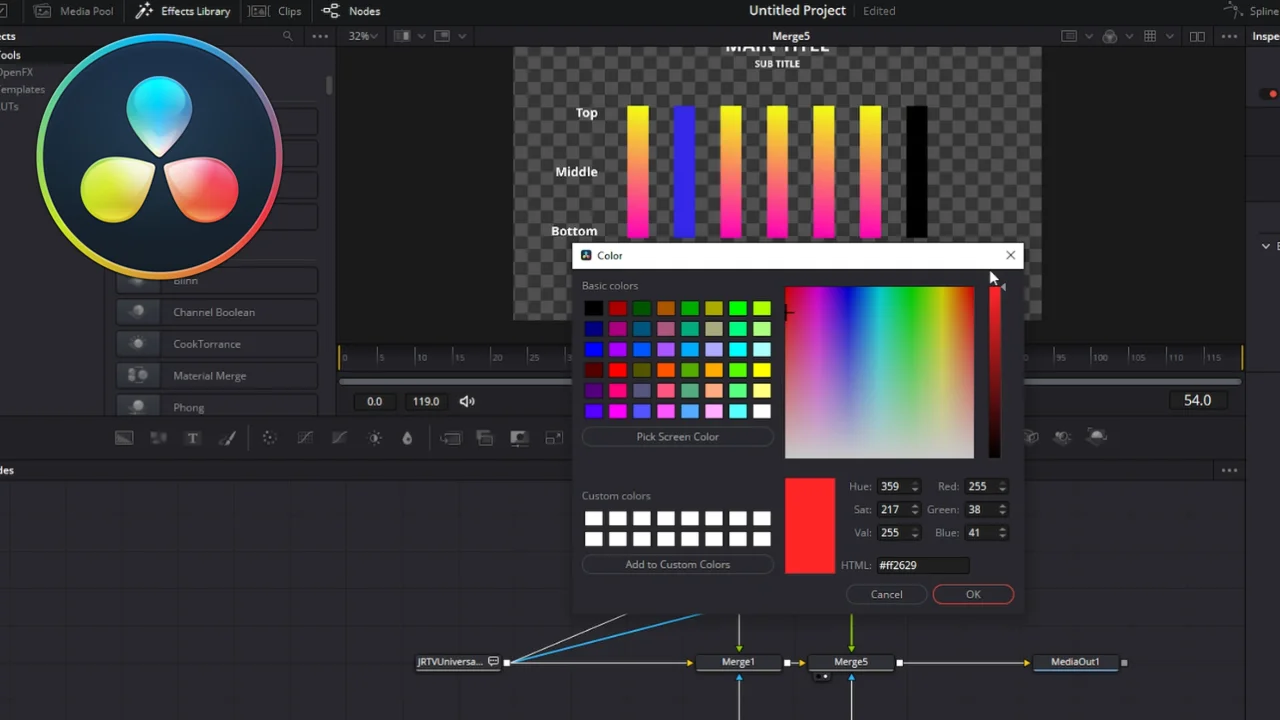1280x720 pixels.
Task: Toggle audio mute speaker icon
Action: [x=467, y=401]
